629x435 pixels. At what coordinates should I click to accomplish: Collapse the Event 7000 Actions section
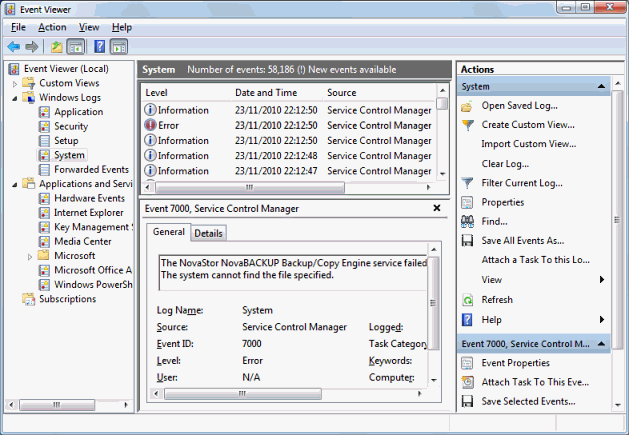(601, 344)
